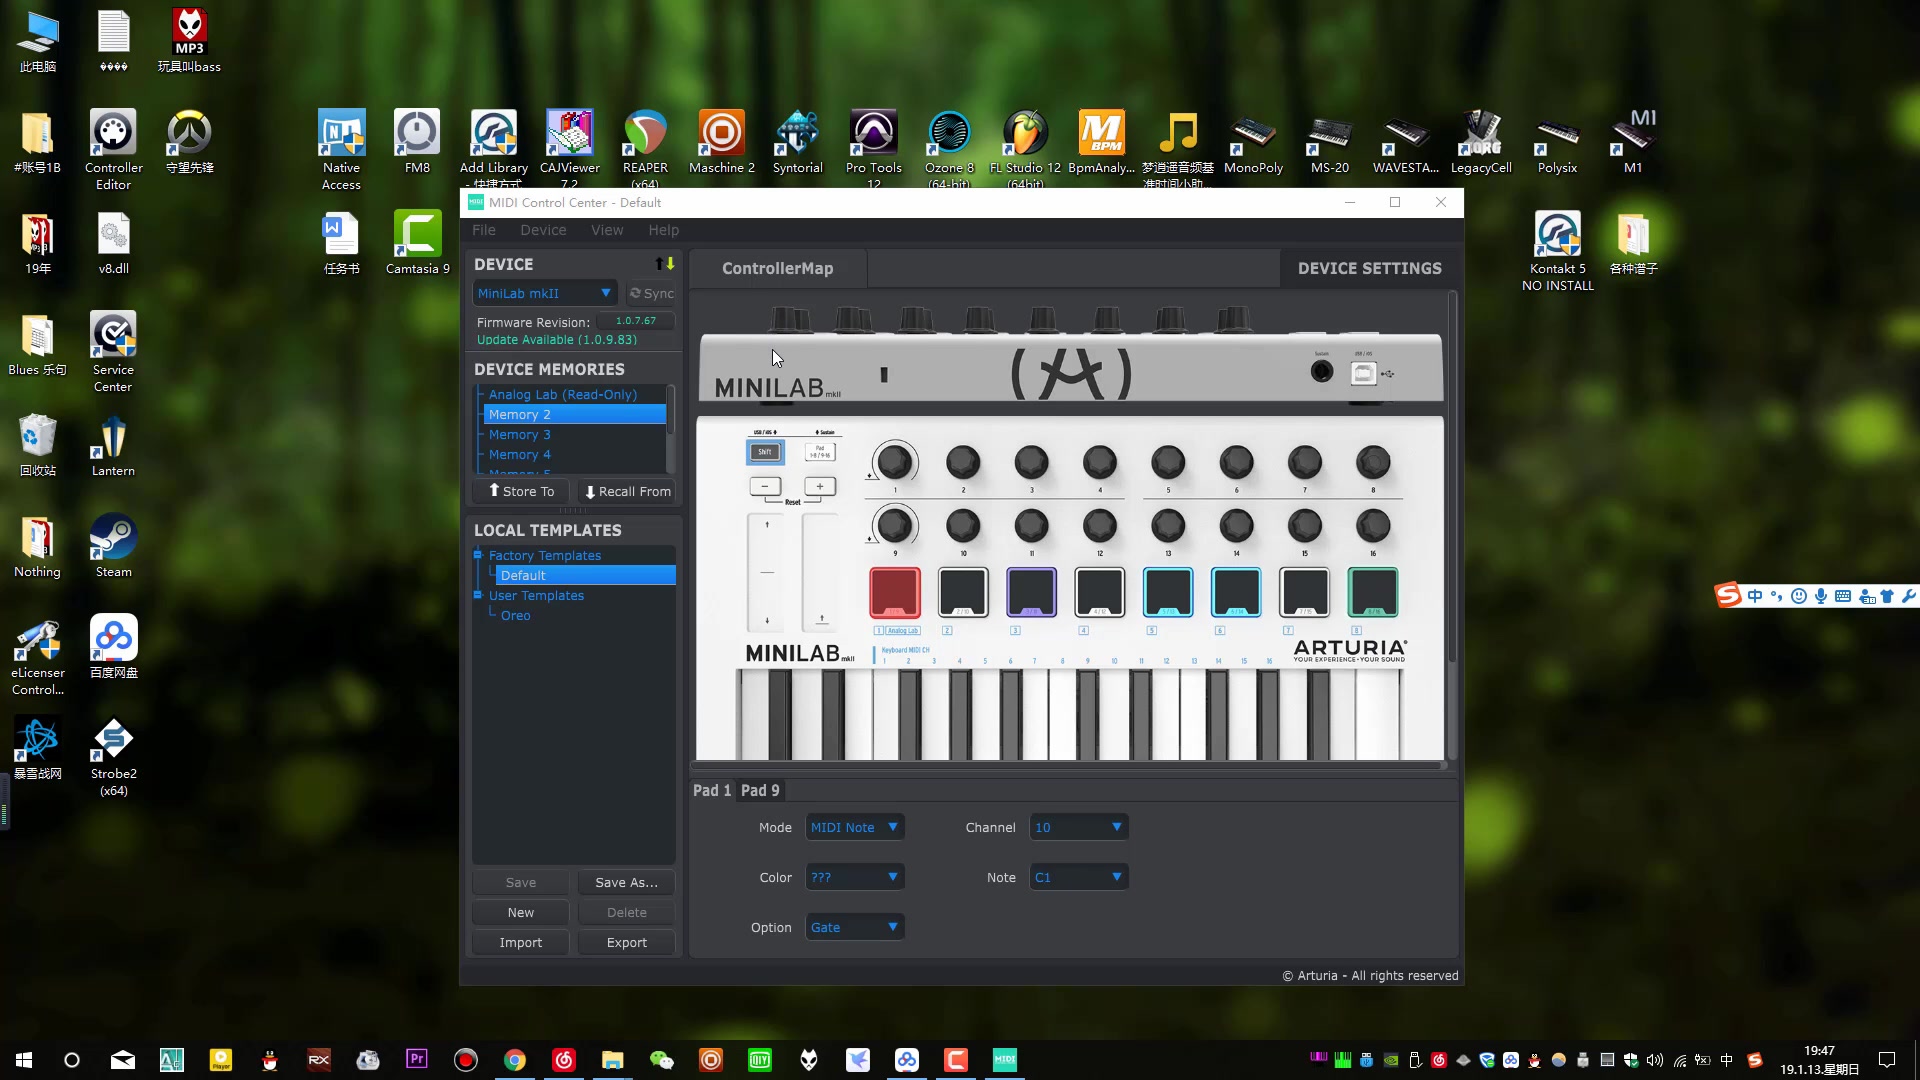
Task: Open the File menu
Action: 484,229
